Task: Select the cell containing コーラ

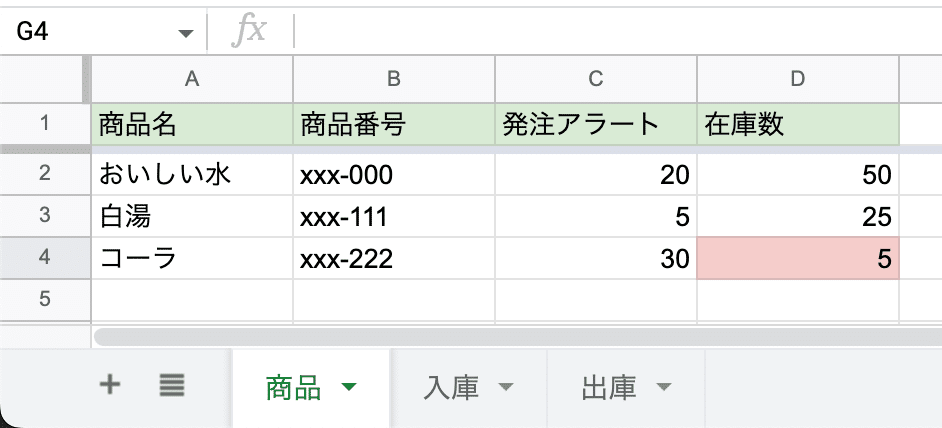Action: coord(192,258)
